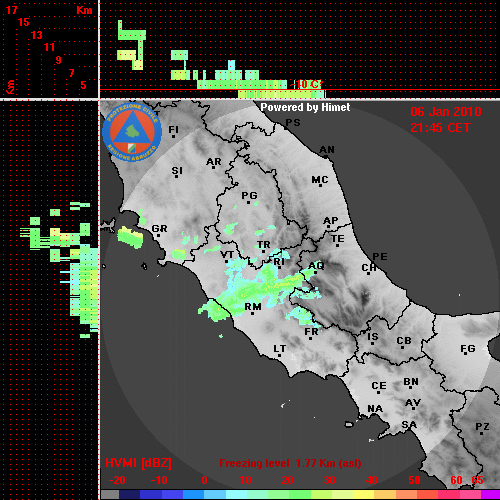Click the scale value 60

pos(456,480)
